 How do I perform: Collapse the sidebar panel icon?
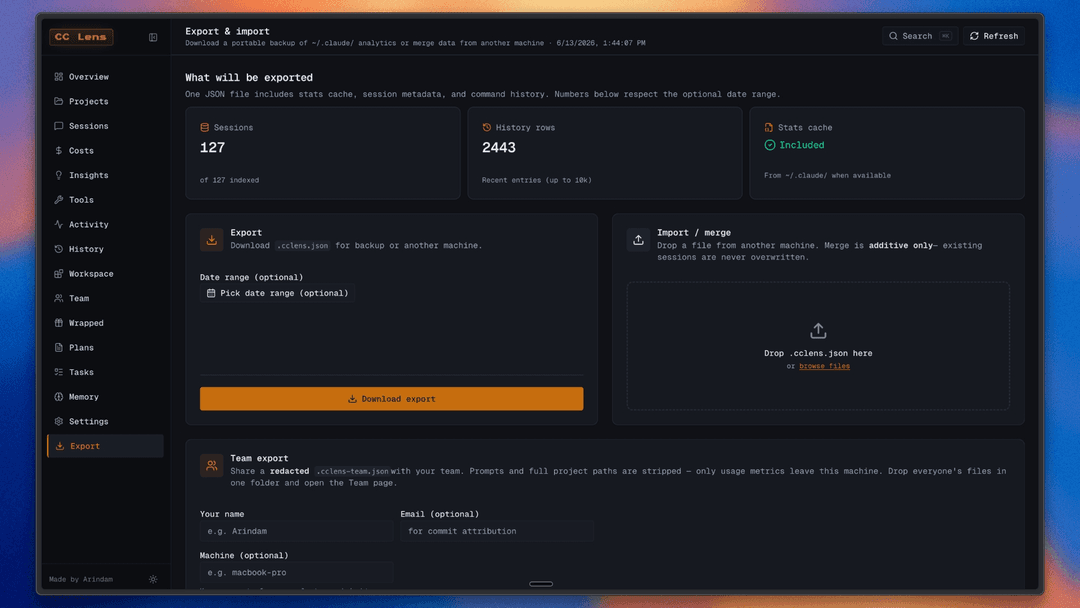click(153, 37)
